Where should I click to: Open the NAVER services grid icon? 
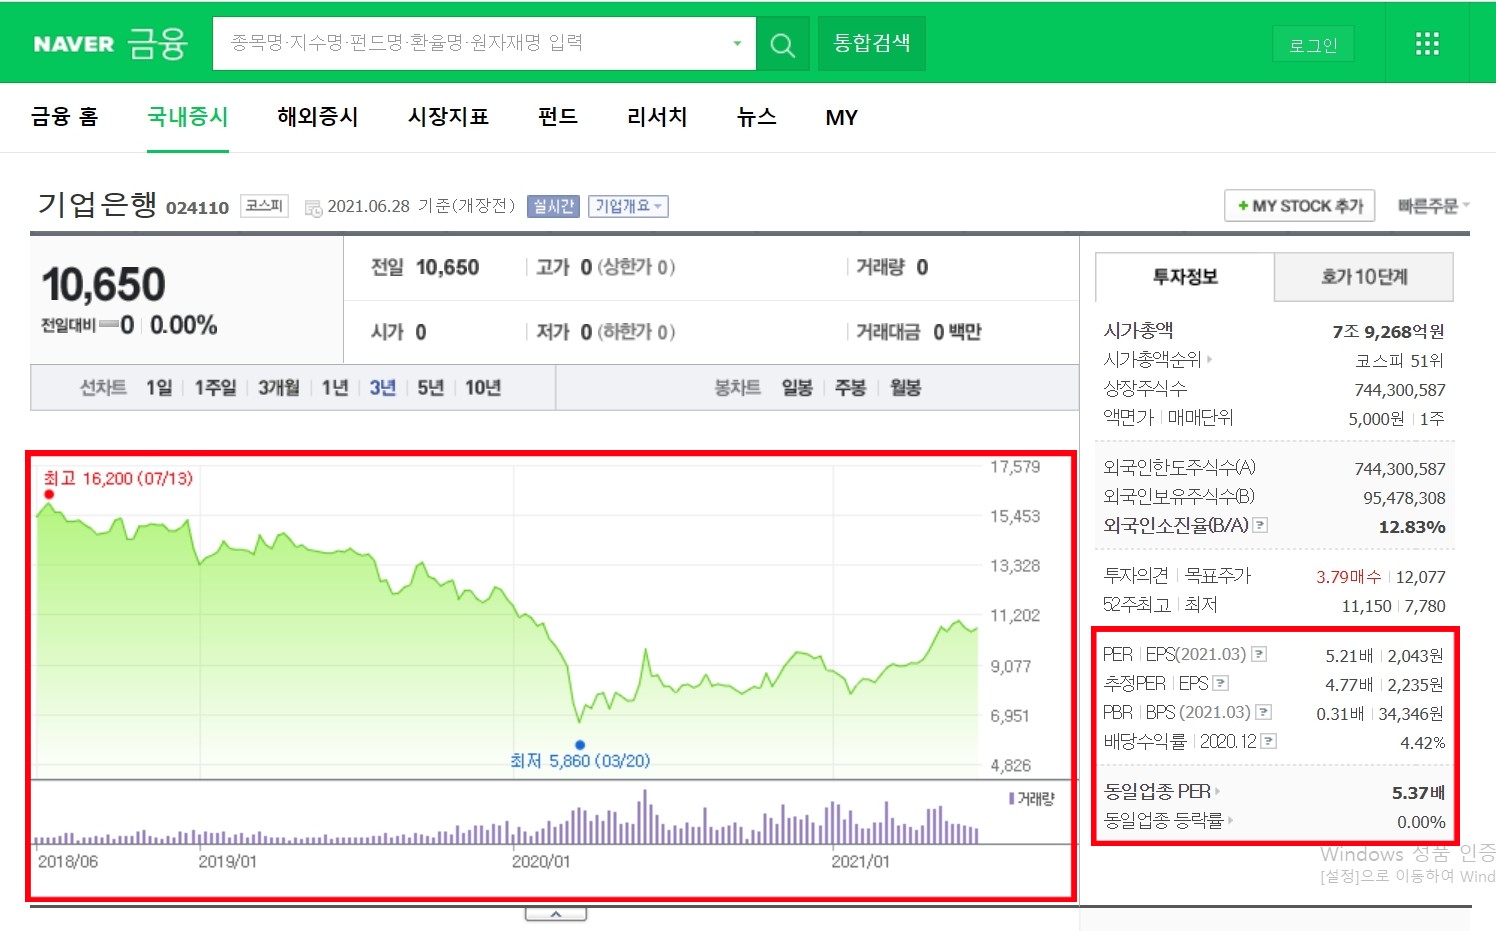1427,43
